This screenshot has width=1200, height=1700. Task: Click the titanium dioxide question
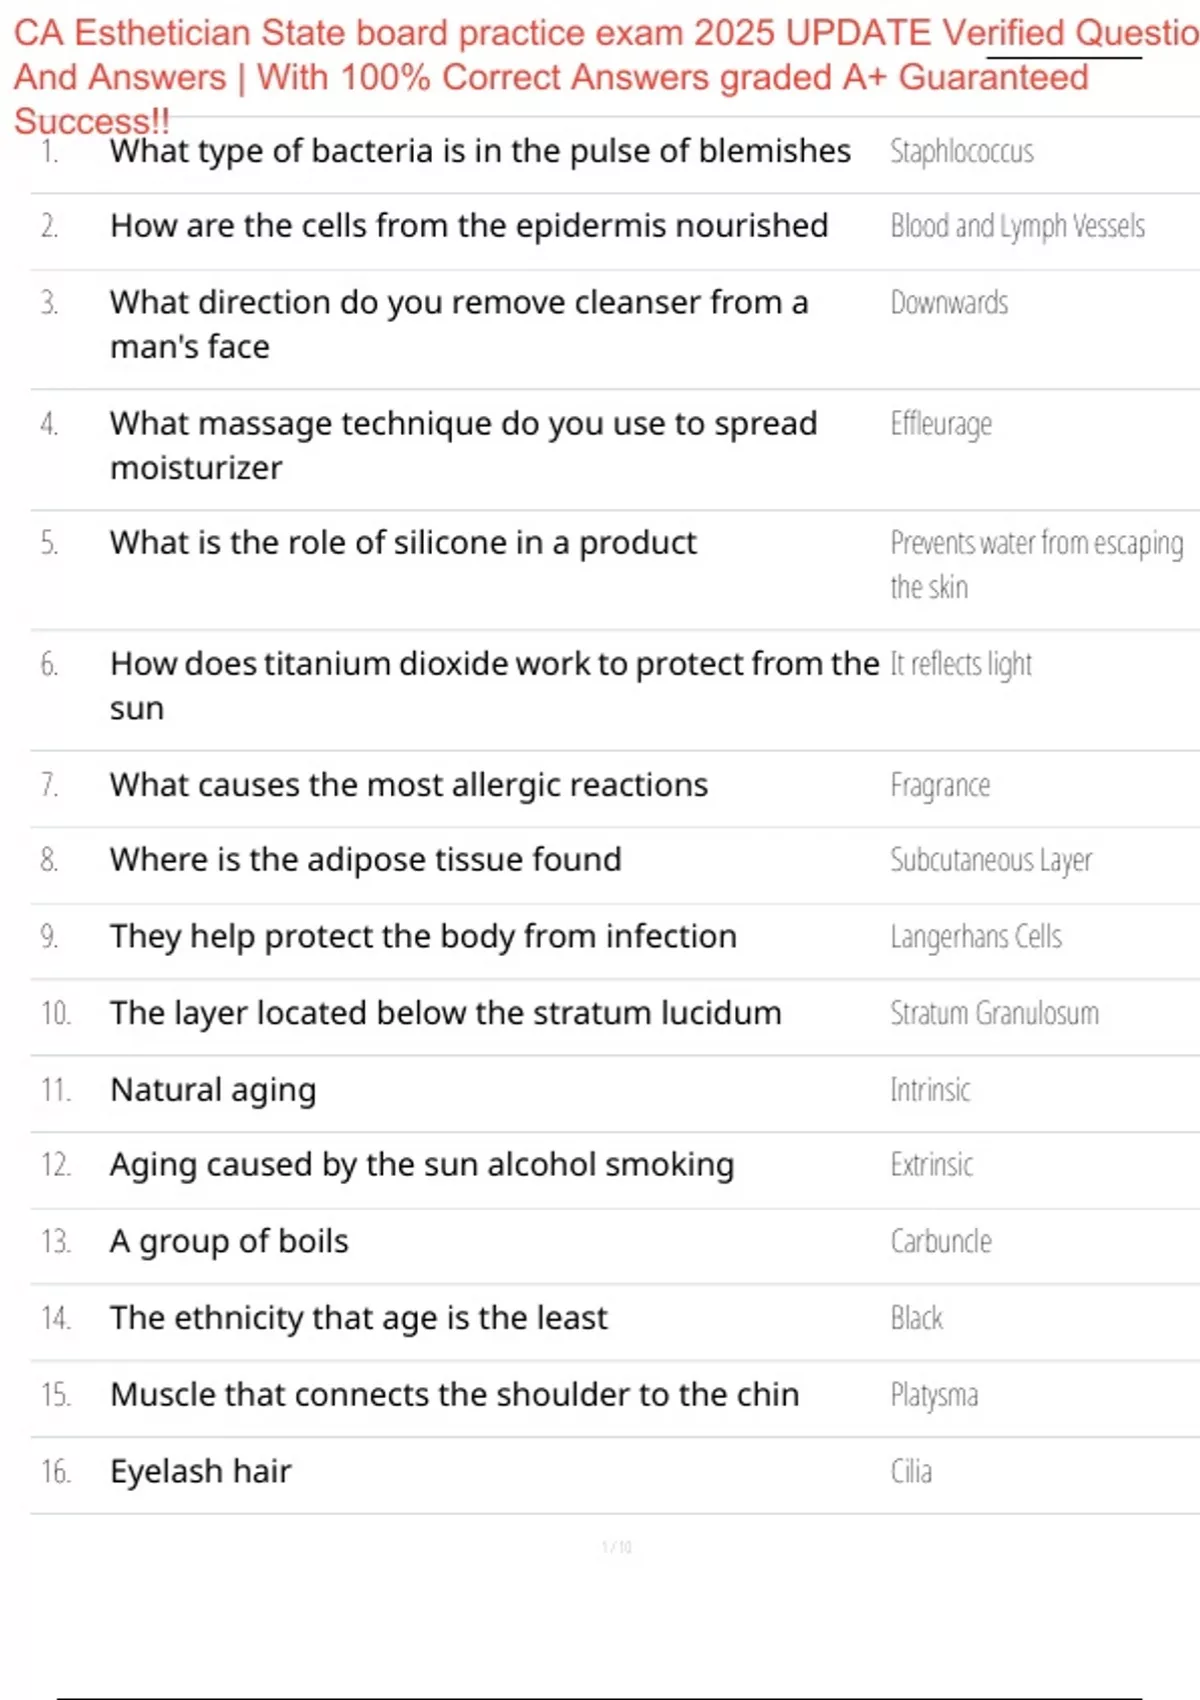[x=494, y=686]
